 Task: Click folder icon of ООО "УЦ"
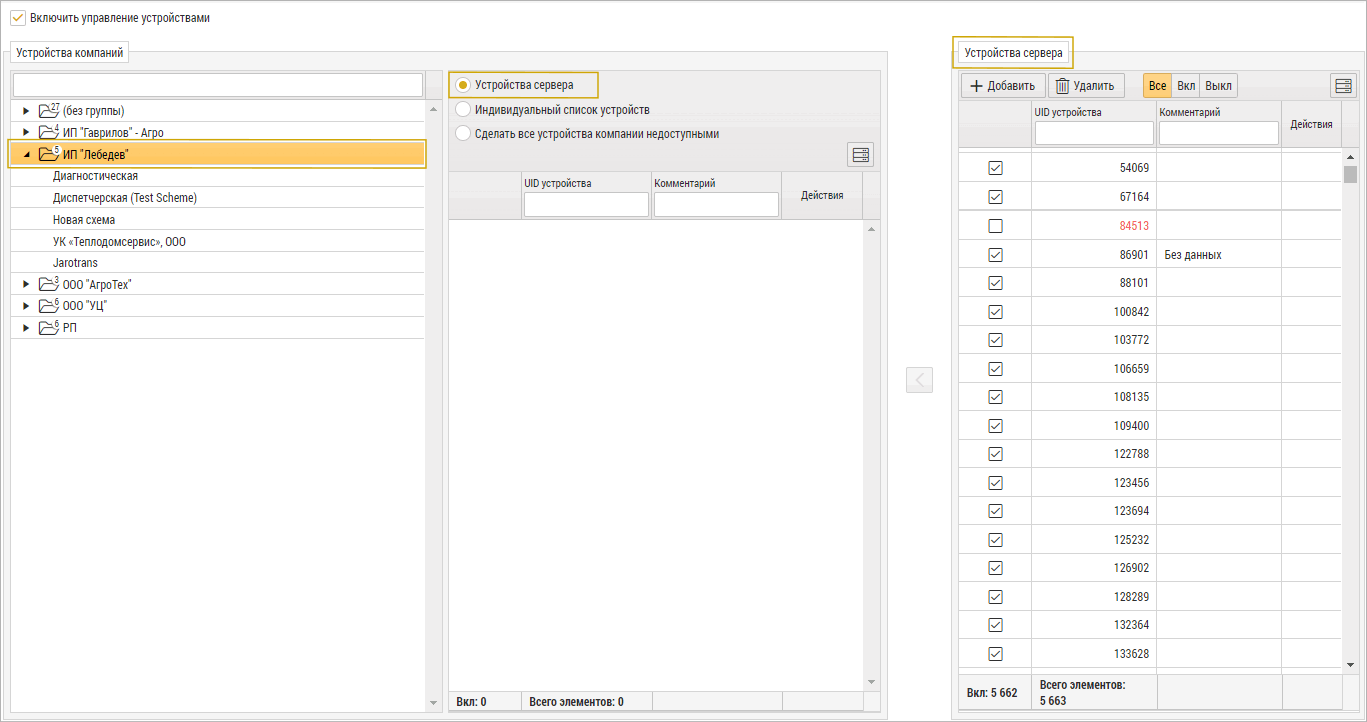(48, 306)
